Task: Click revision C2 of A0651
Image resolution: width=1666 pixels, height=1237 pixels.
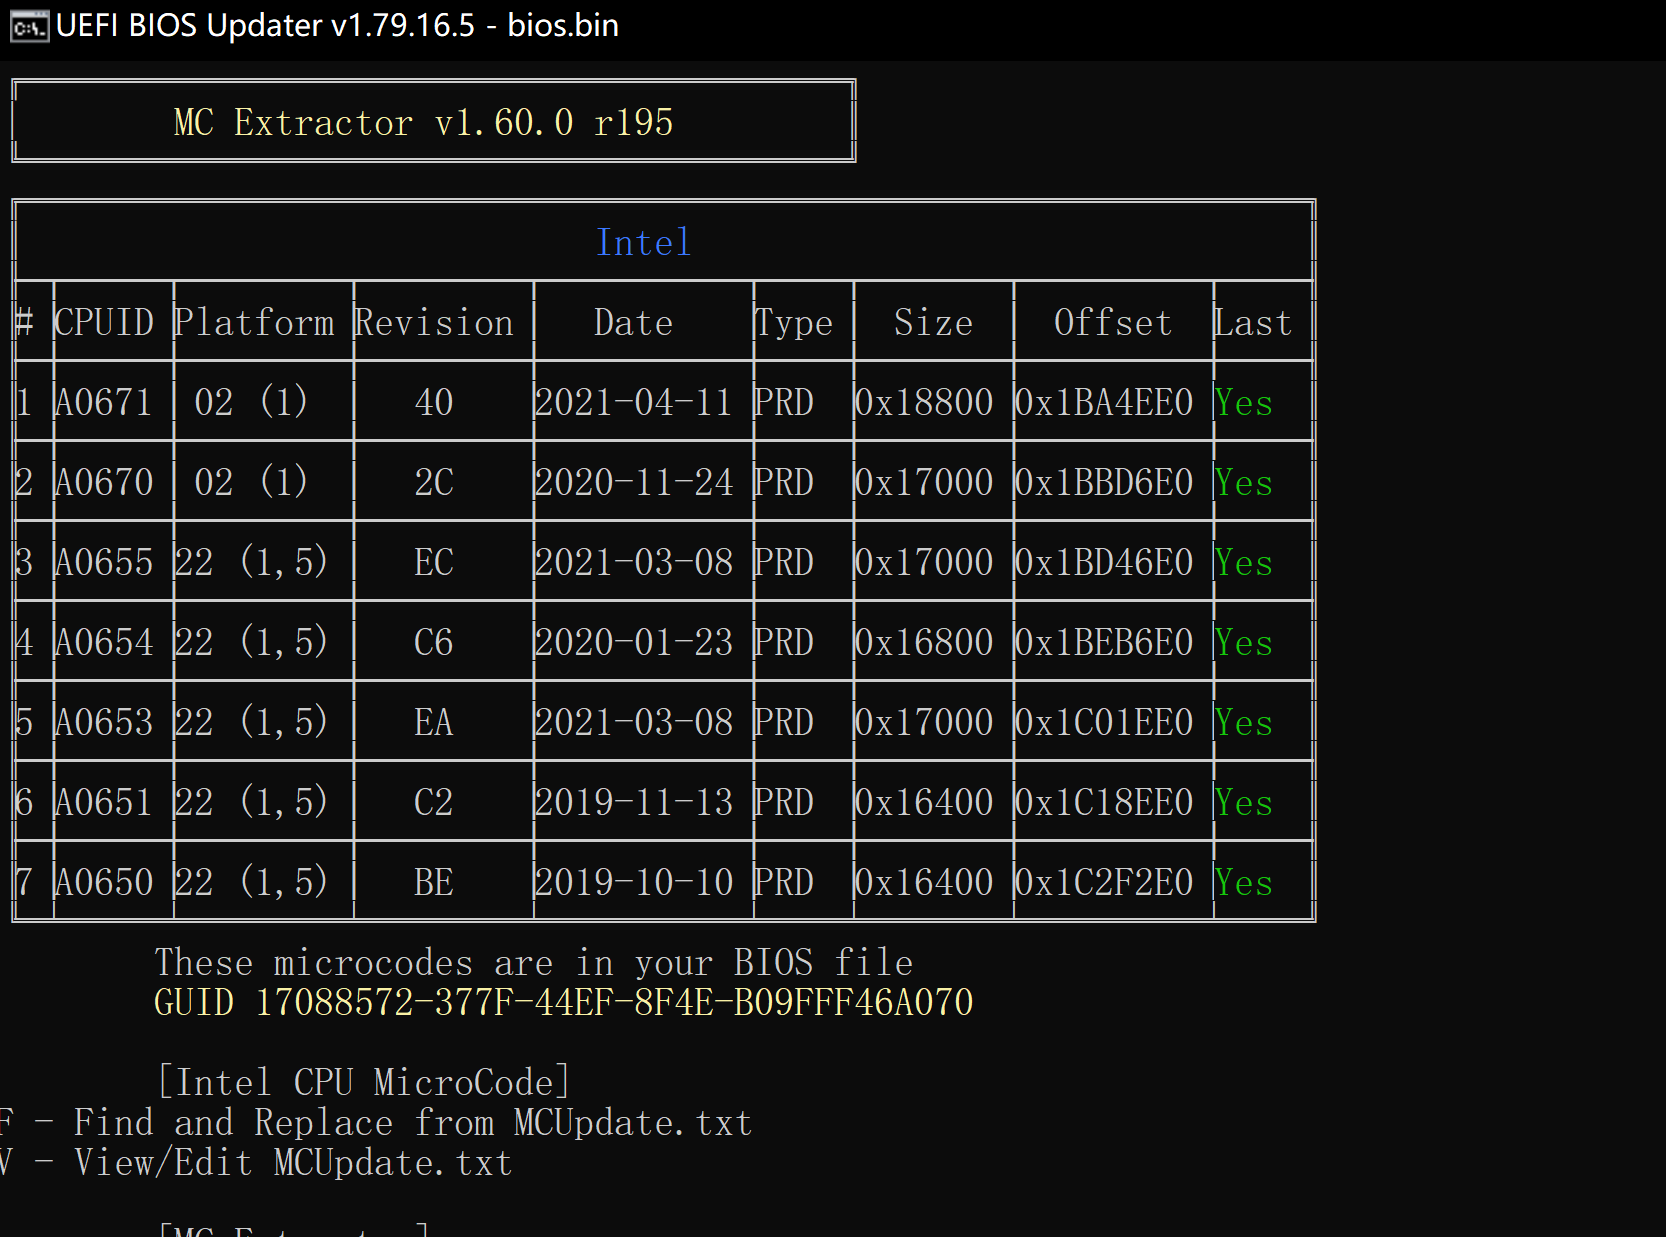Action: [434, 802]
